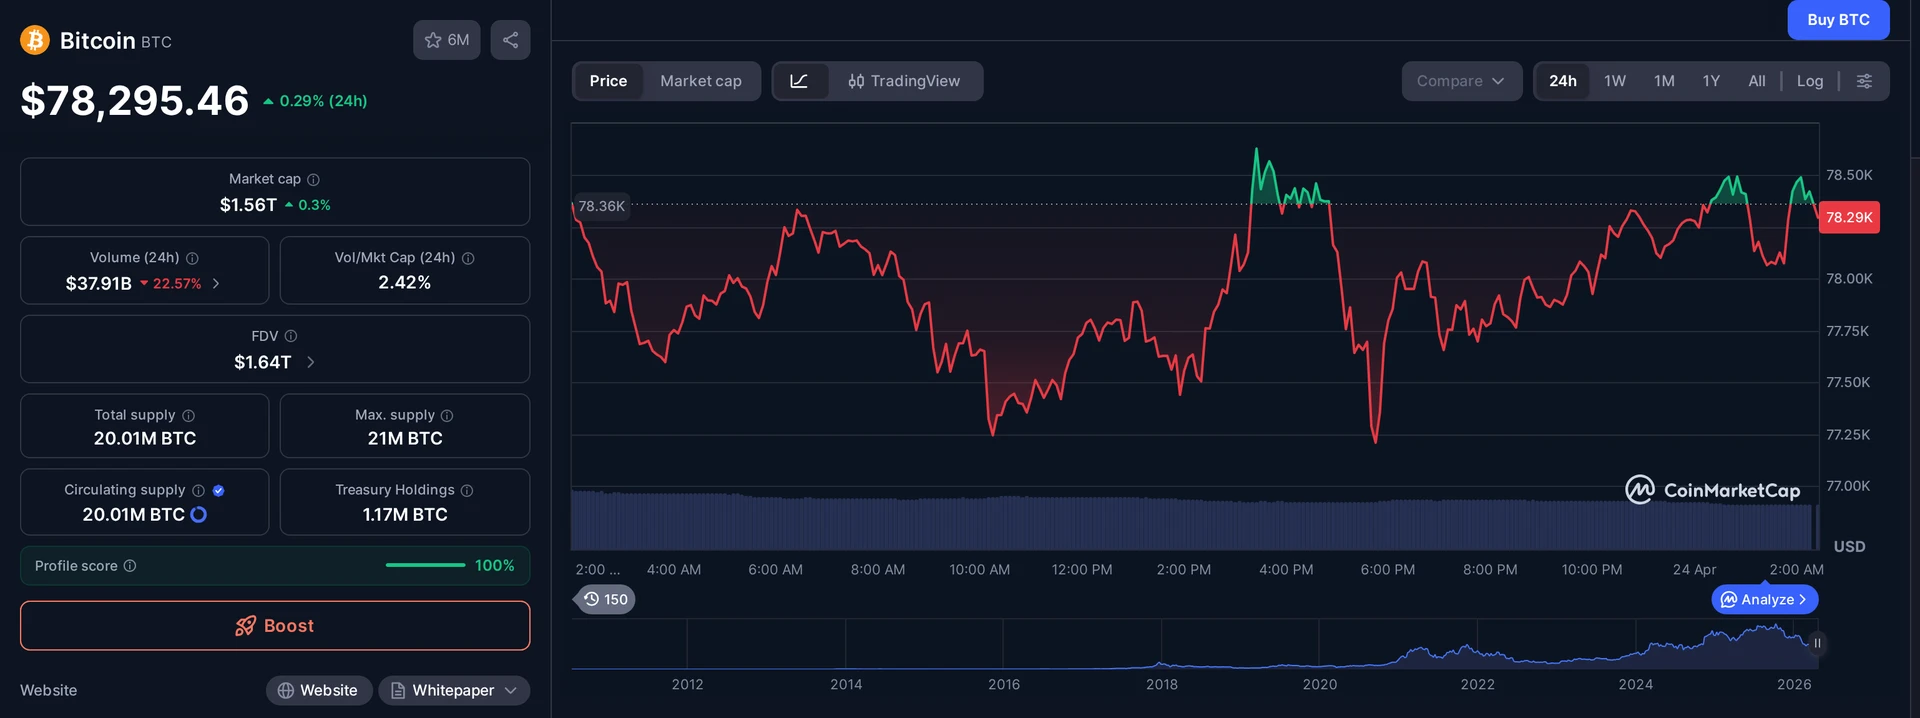Open chart settings sliders icon
This screenshot has width=1920, height=718.
point(1864,81)
